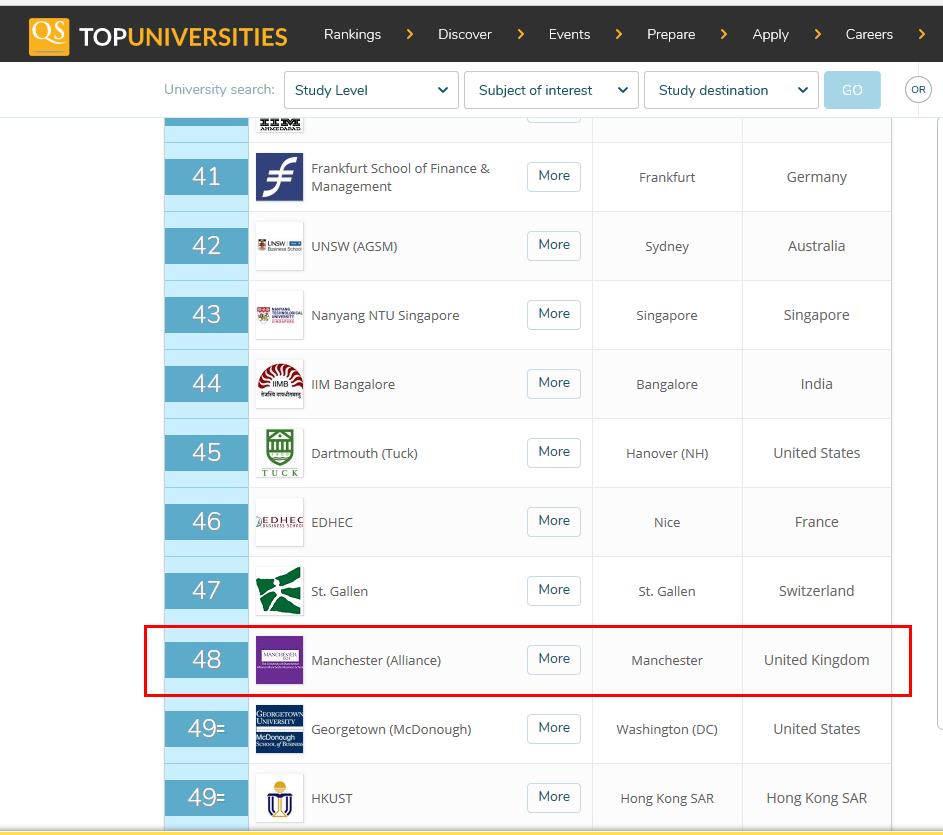Open the EDHEC university link
This screenshot has width=943, height=835.
tap(332, 522)
